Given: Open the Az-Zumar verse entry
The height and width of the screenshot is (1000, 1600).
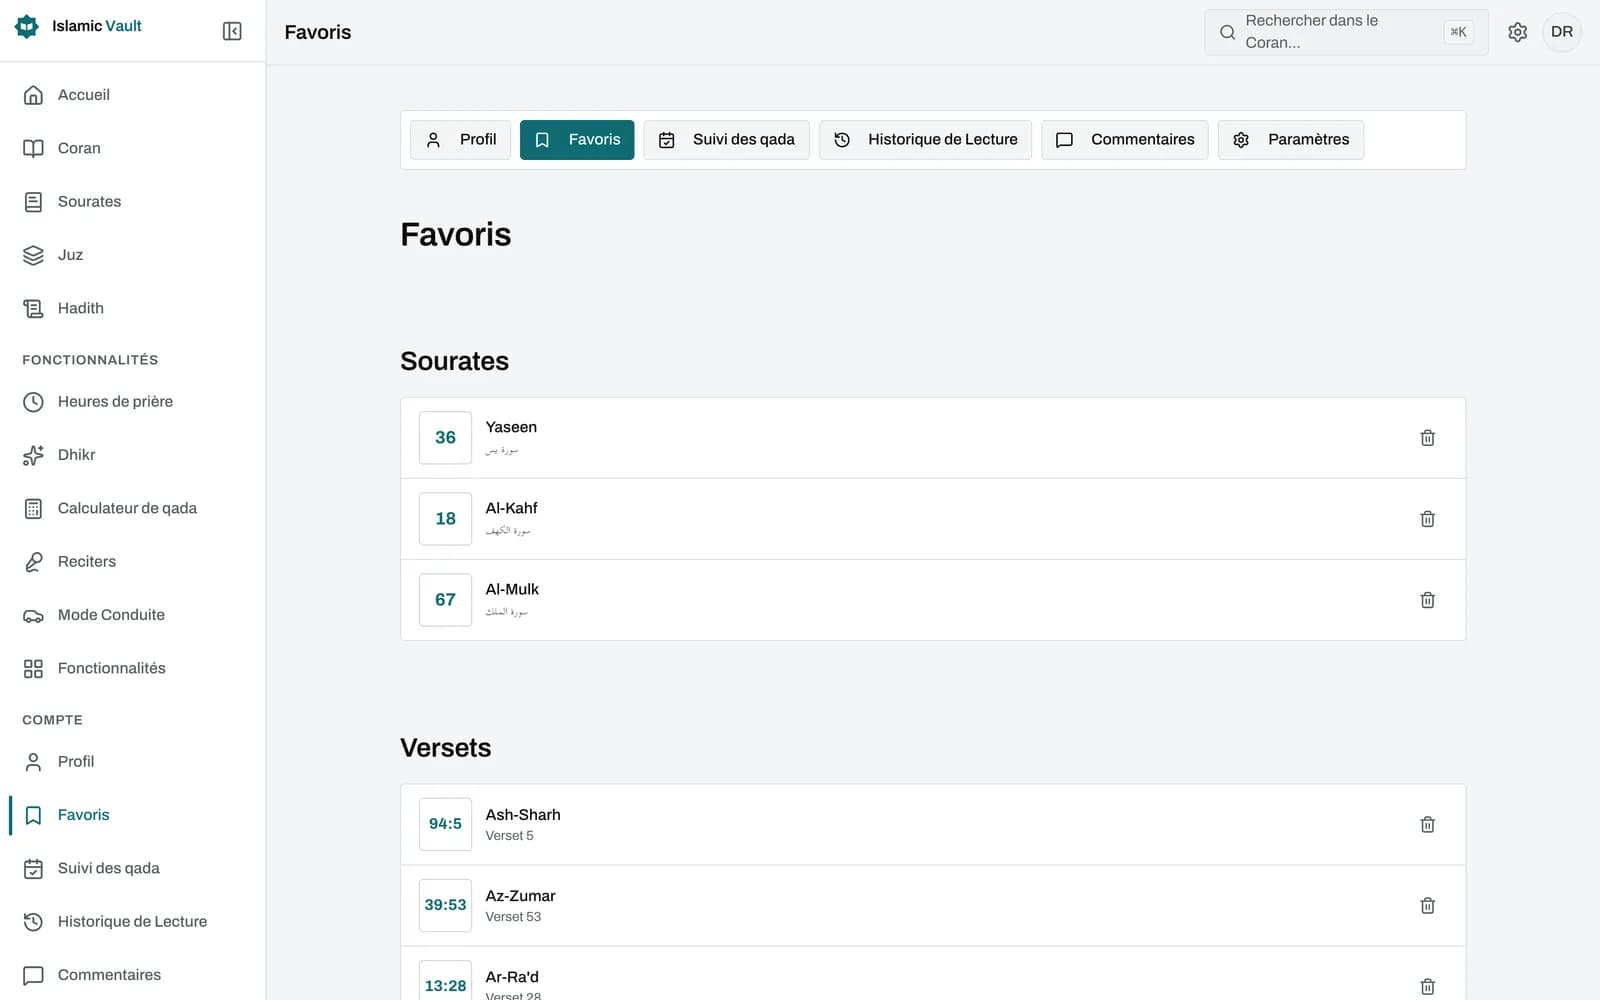Looking at the screenshot, I should [933, 906].
